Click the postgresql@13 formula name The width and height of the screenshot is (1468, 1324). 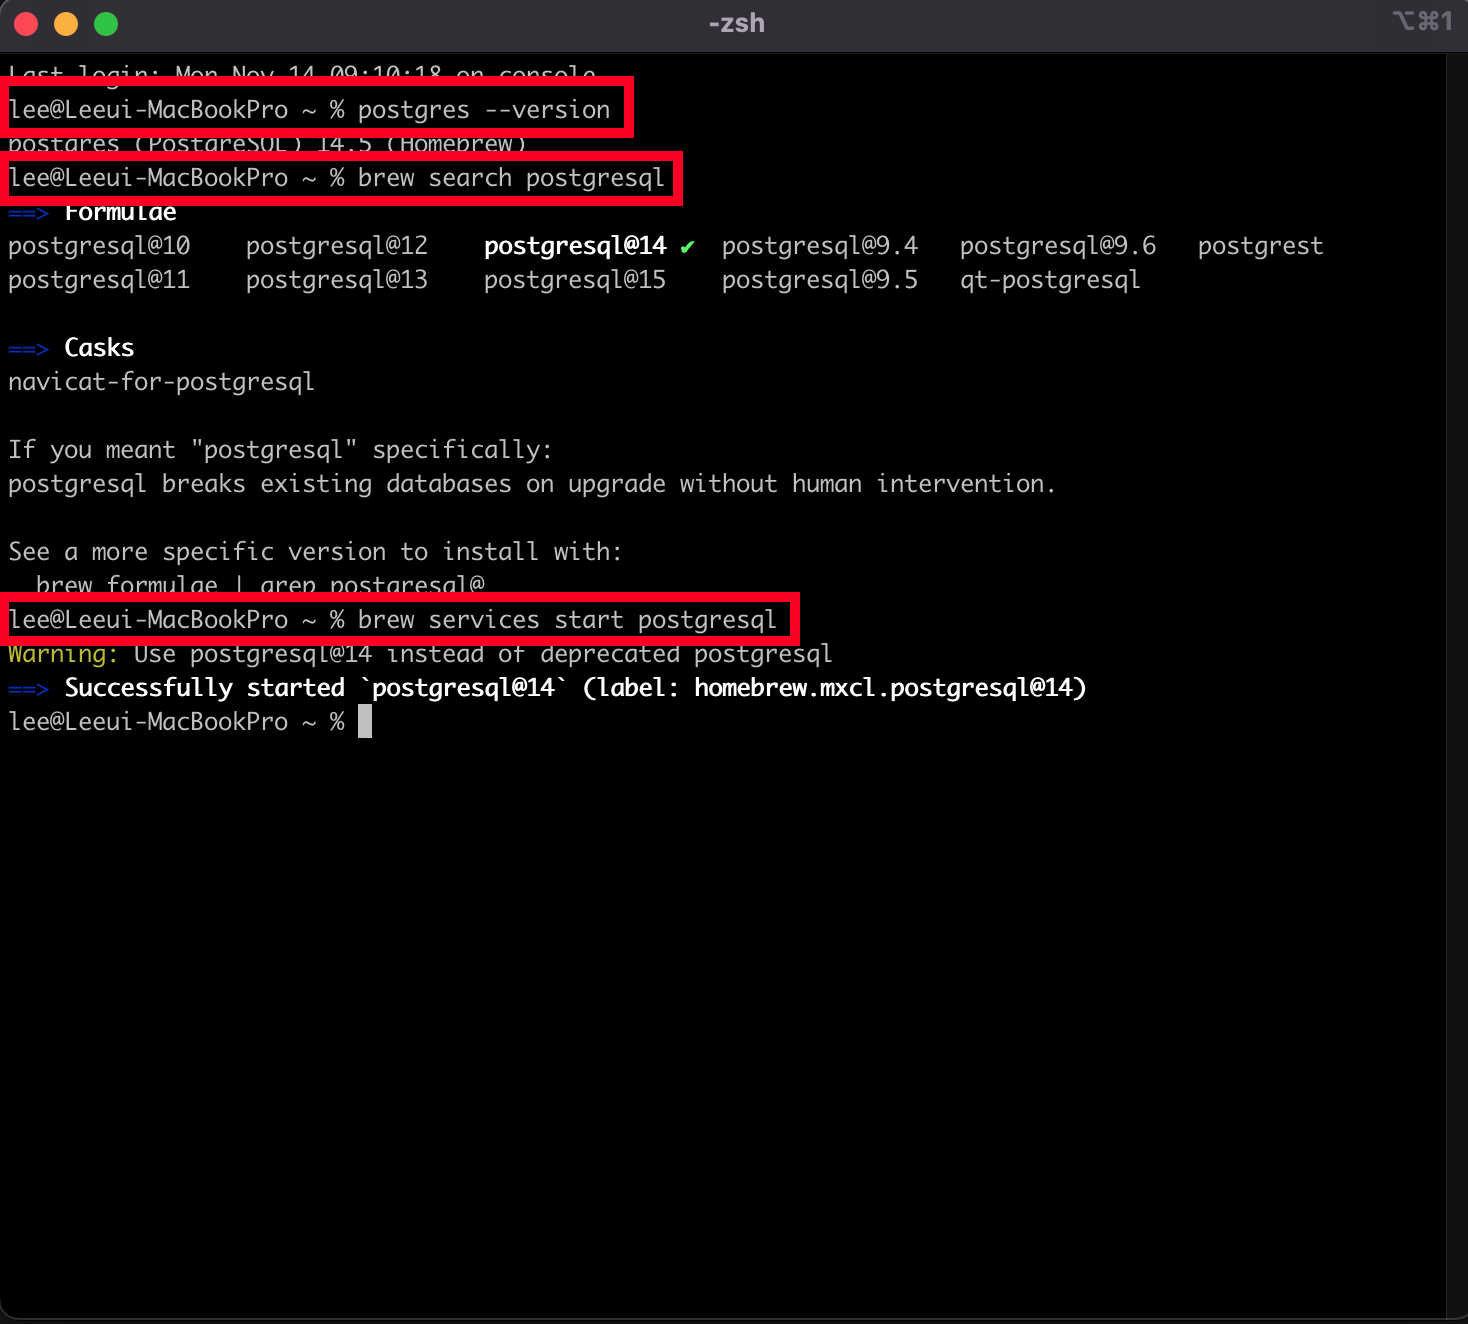pos(337,280)
